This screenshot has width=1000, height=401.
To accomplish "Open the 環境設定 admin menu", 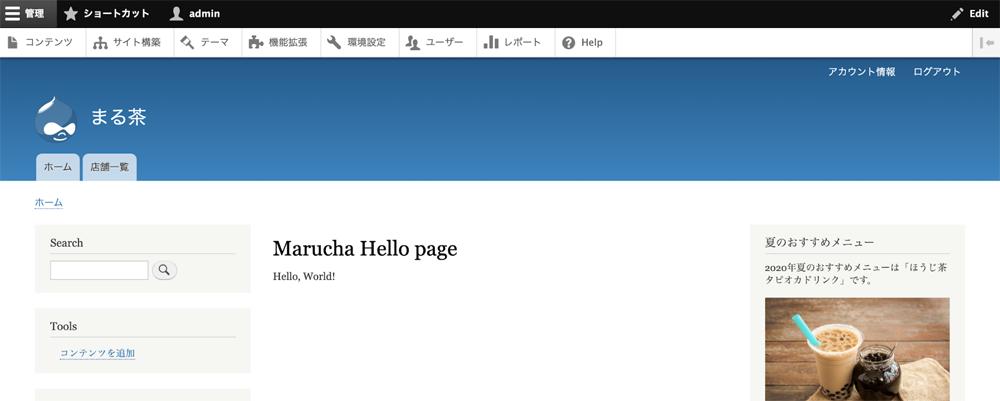I will pos(360,43).
